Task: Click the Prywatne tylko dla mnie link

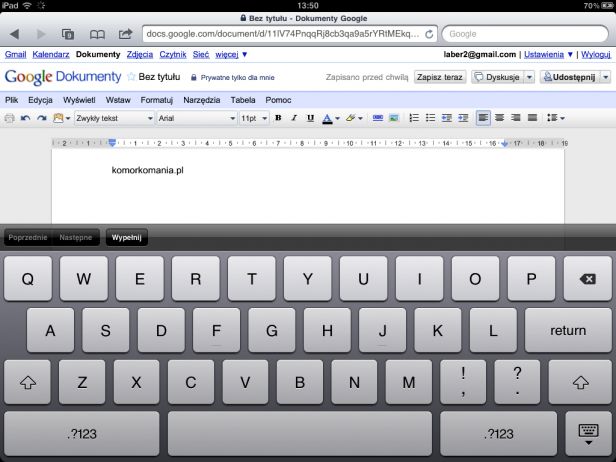Action: pyautogui.click(x=237, y=78)
